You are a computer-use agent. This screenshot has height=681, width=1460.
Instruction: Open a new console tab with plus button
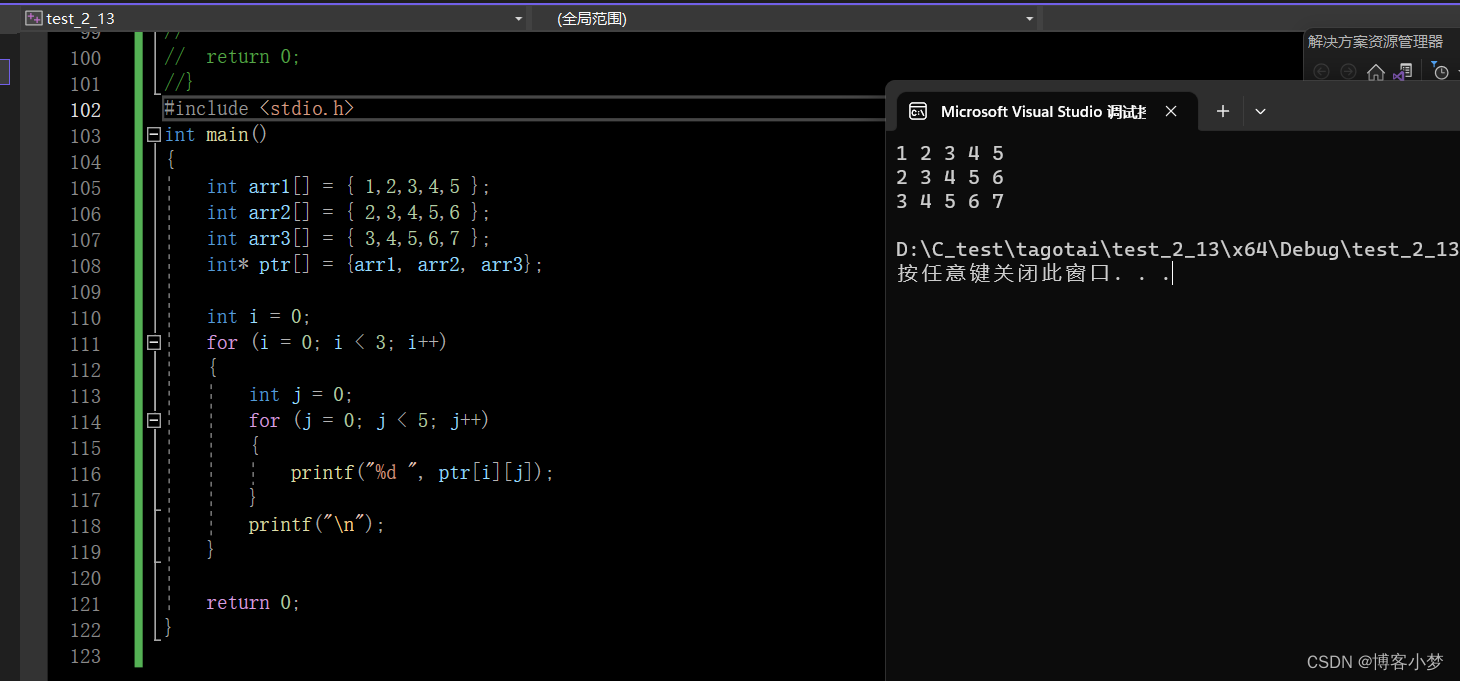pos(1222,111)
